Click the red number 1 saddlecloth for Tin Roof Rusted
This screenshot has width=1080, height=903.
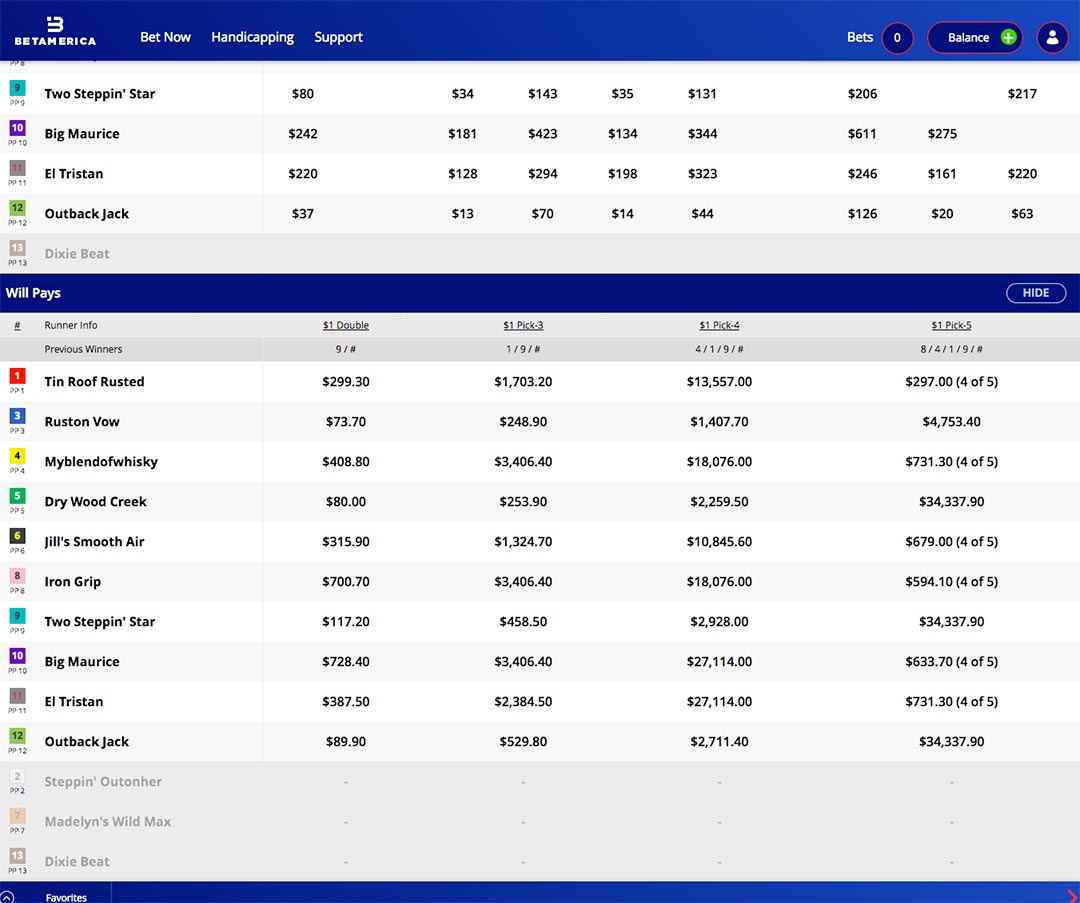coord(17,377)
